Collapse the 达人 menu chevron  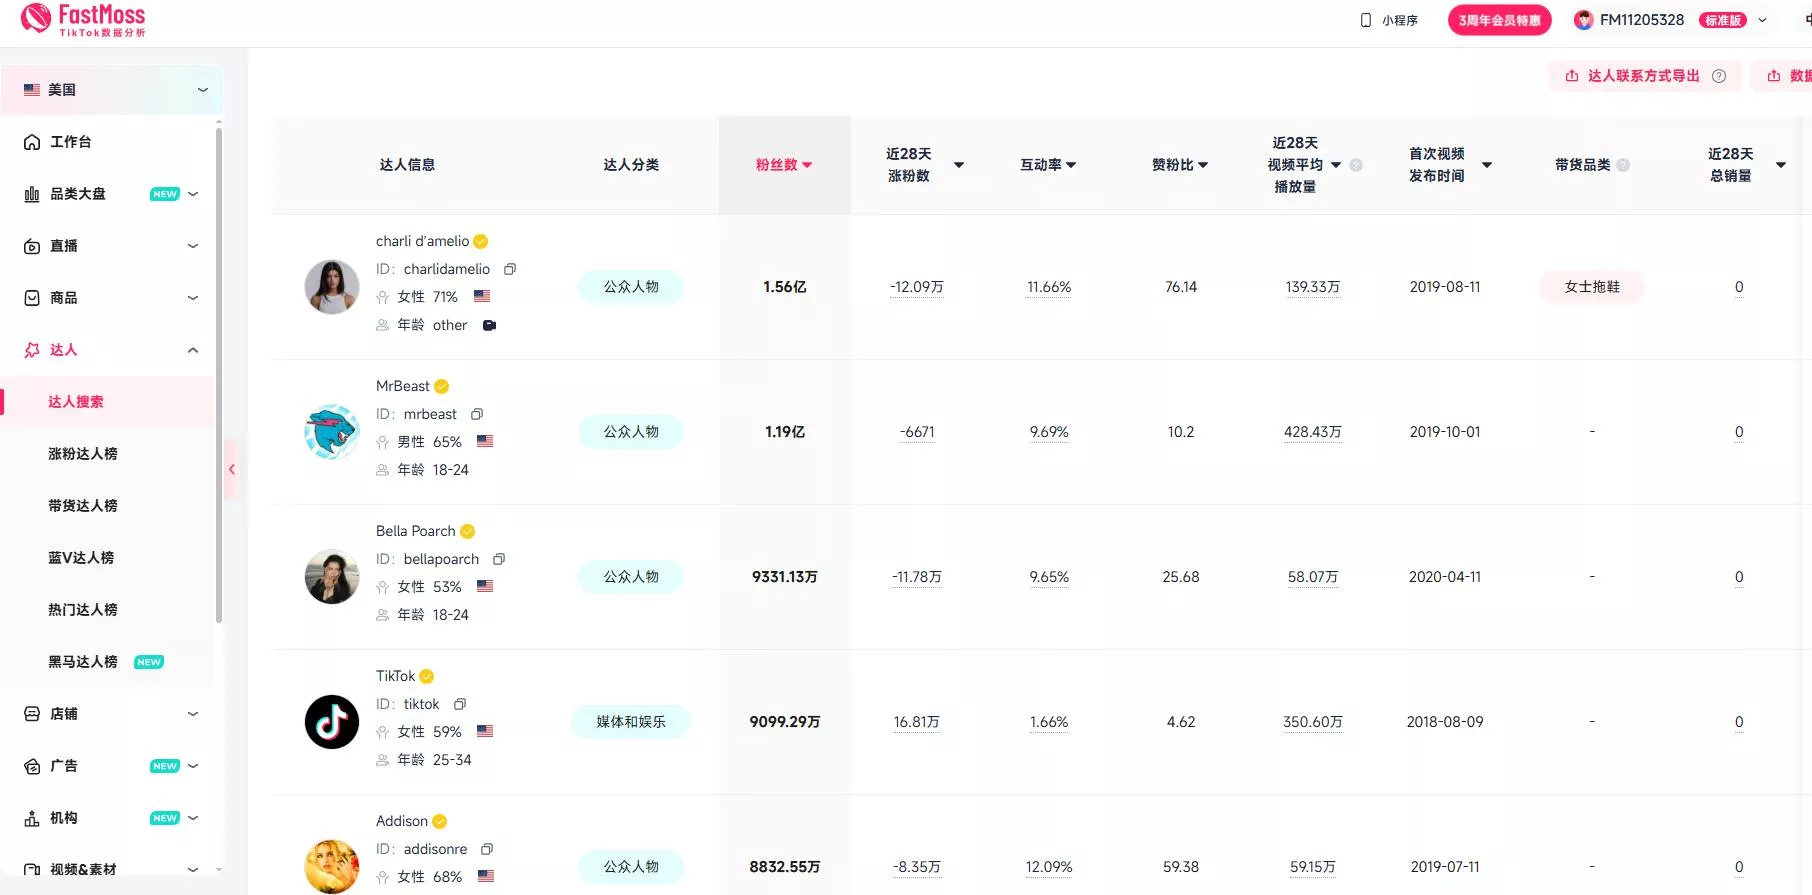coord(193,350)
